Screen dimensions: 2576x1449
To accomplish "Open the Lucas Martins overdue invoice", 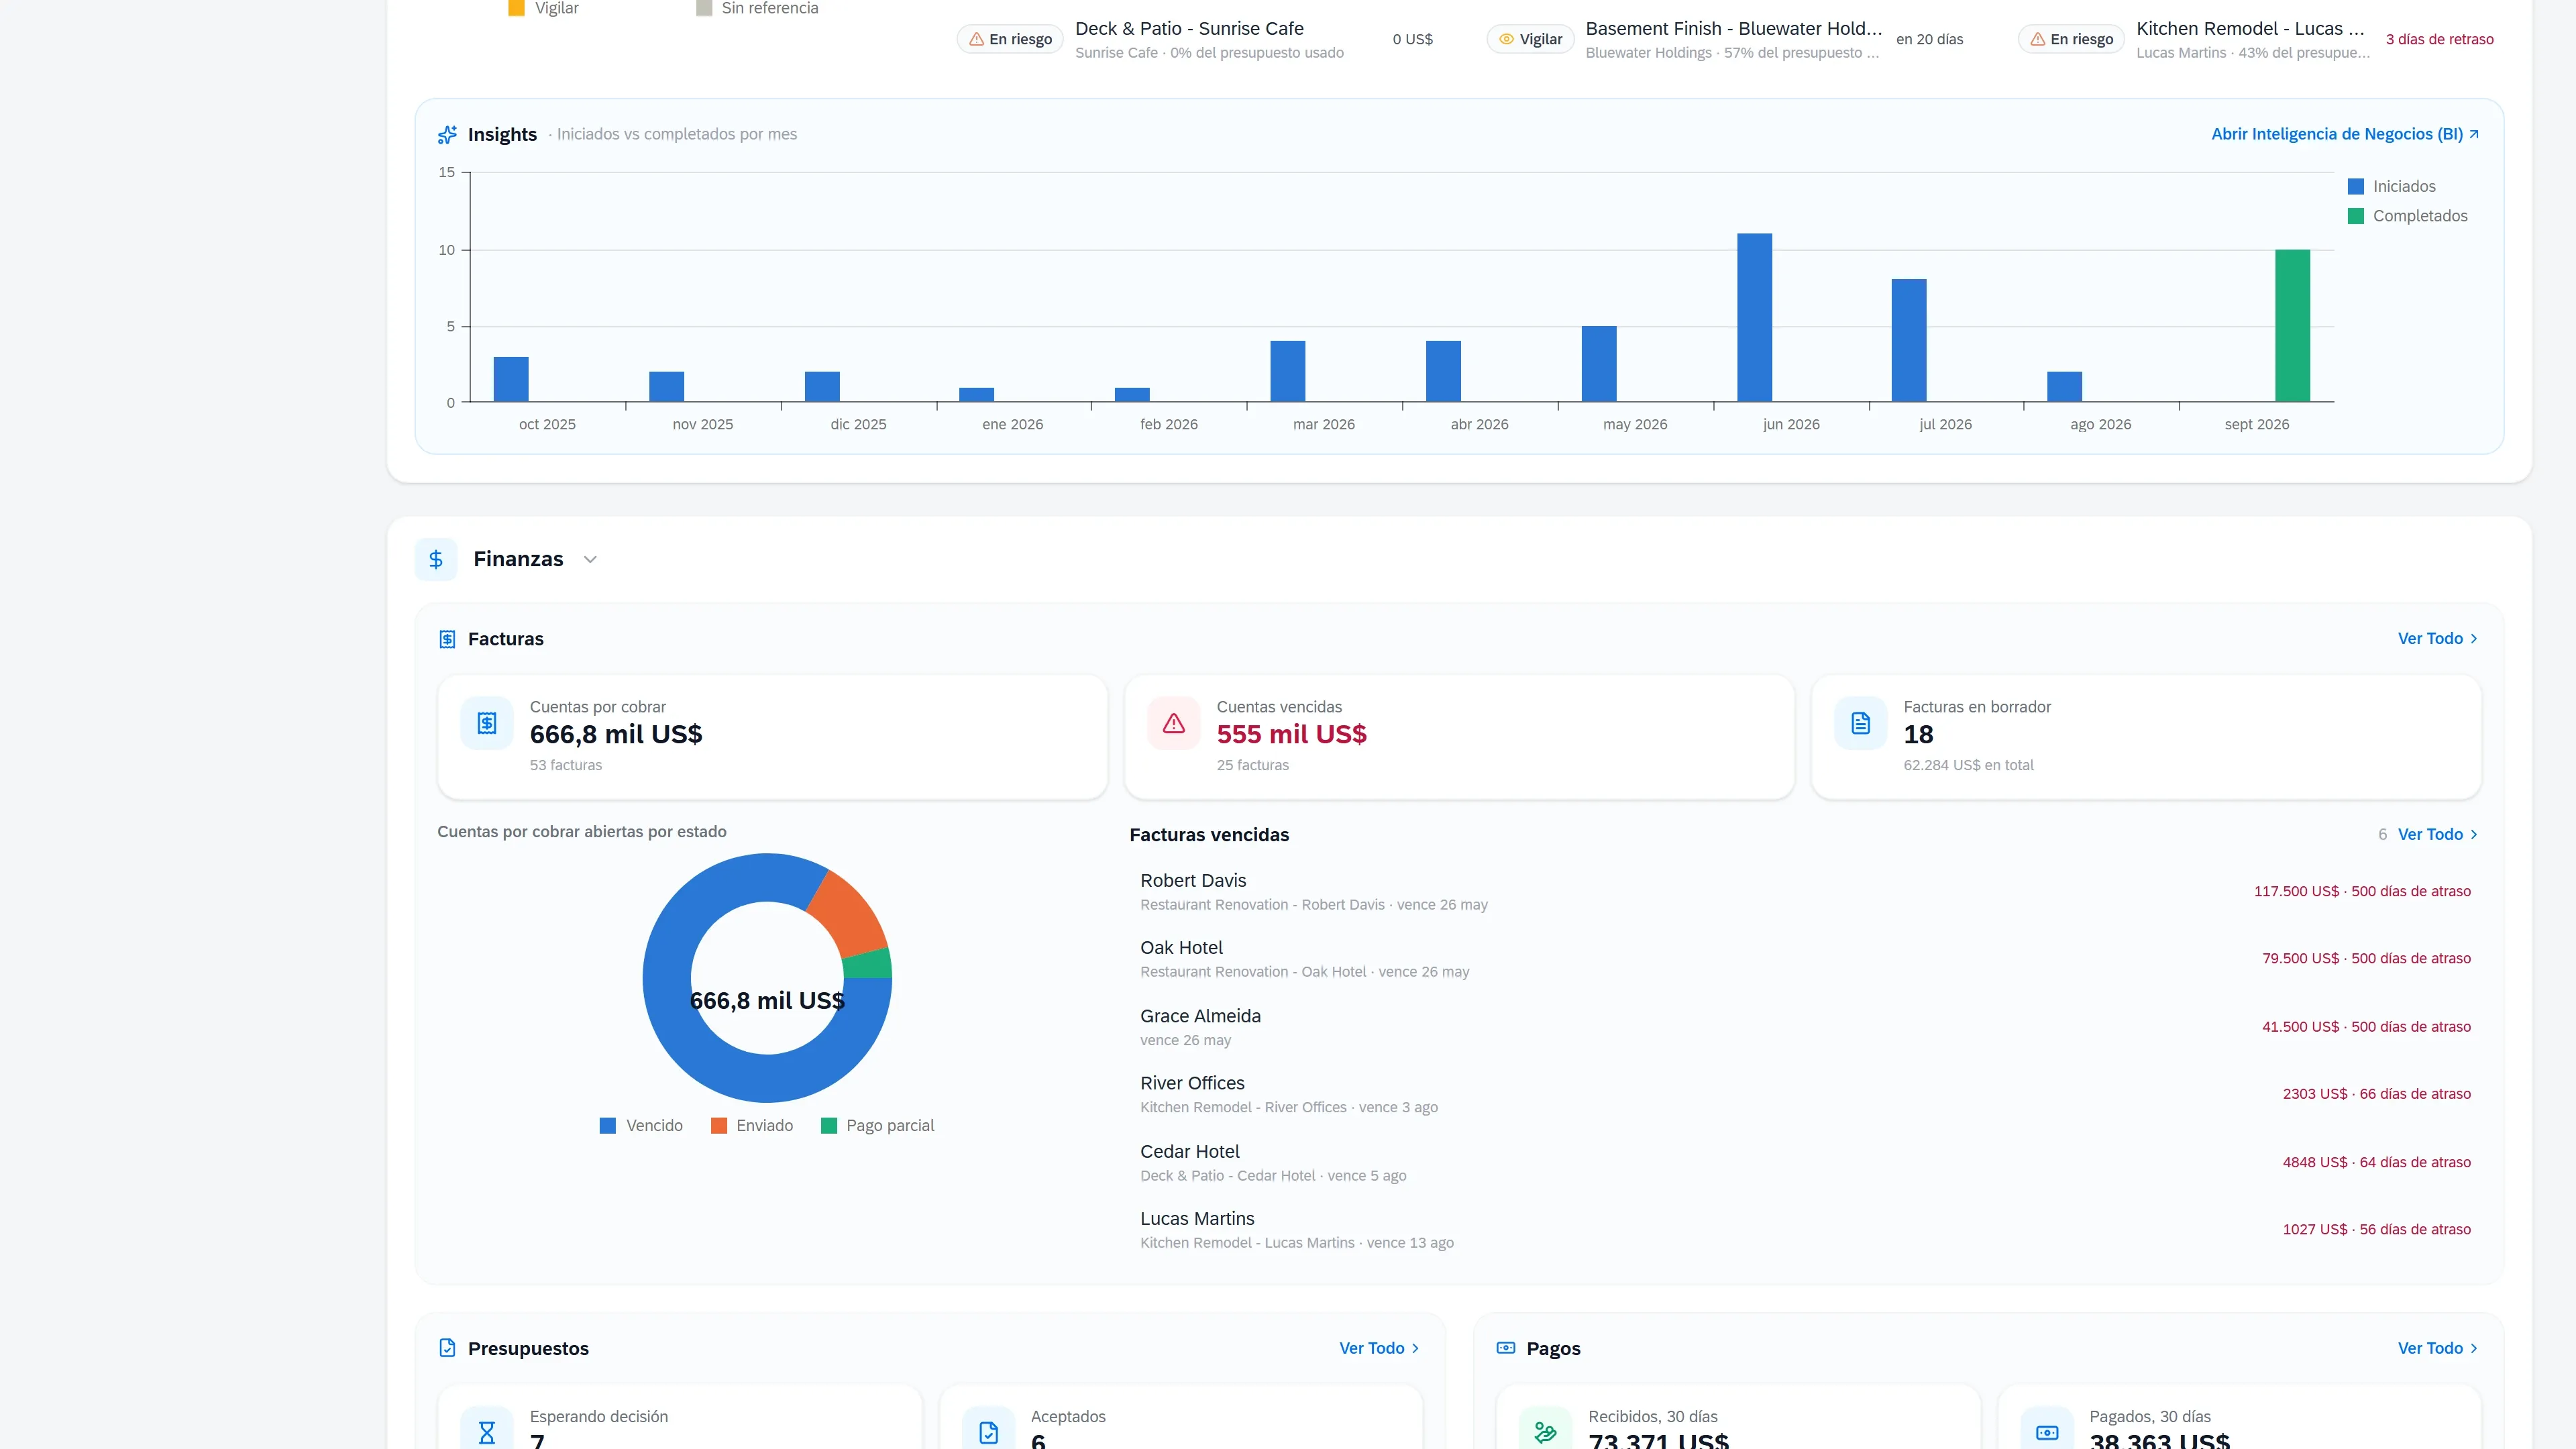I will [x=1805, y=1230].
